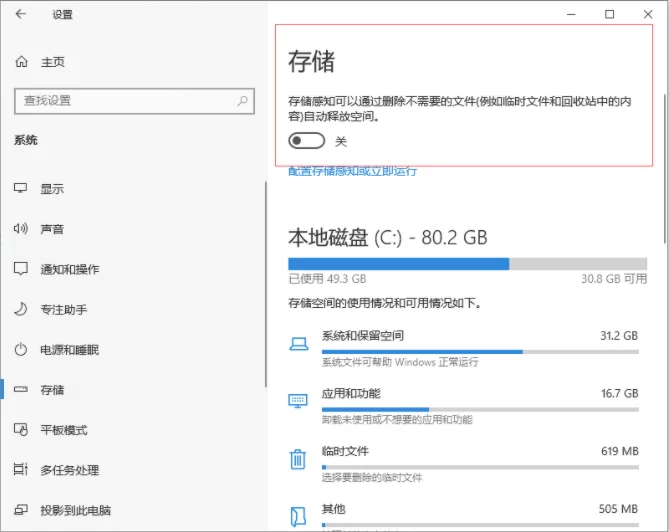
Task: Click the Focus assist (专注助手) moon icon
Action: tap(21, 310)
